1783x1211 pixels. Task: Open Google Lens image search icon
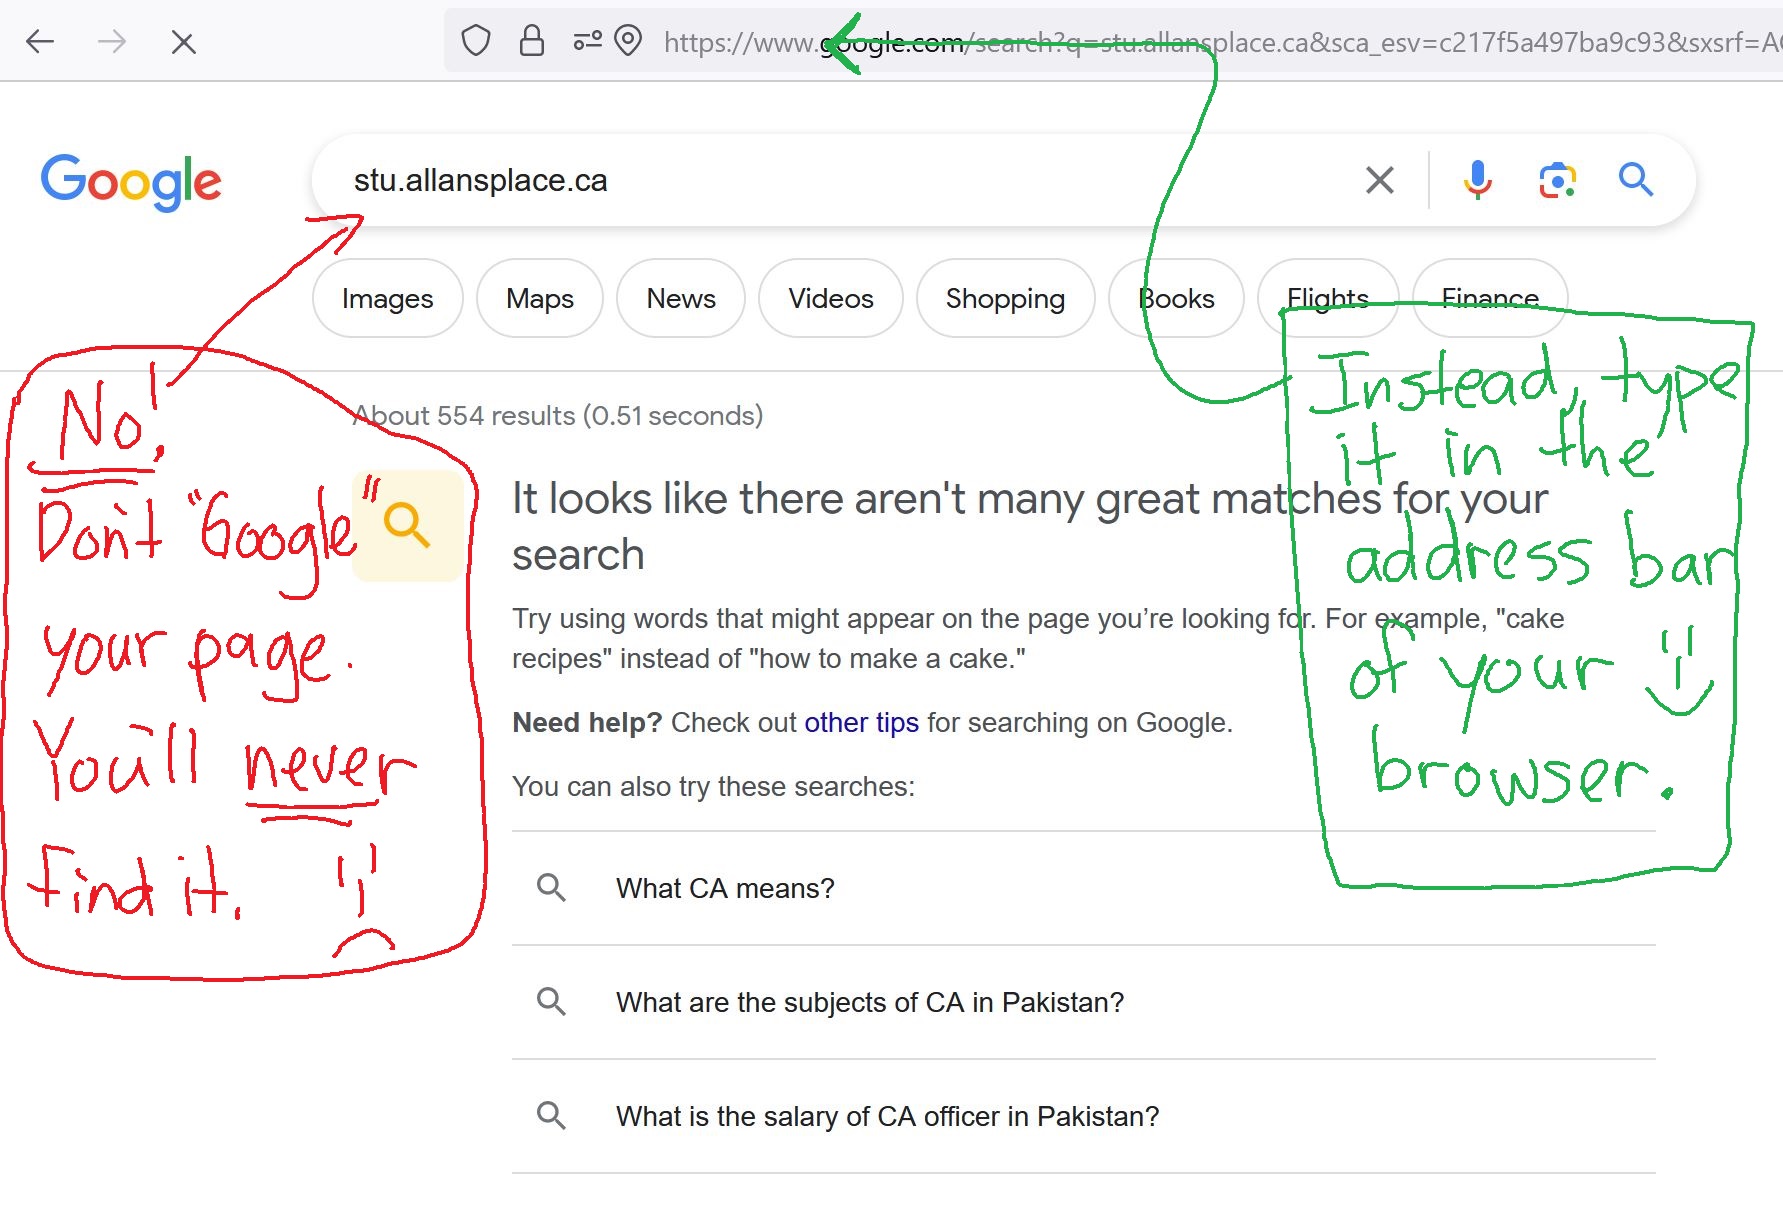[1557, 180]
